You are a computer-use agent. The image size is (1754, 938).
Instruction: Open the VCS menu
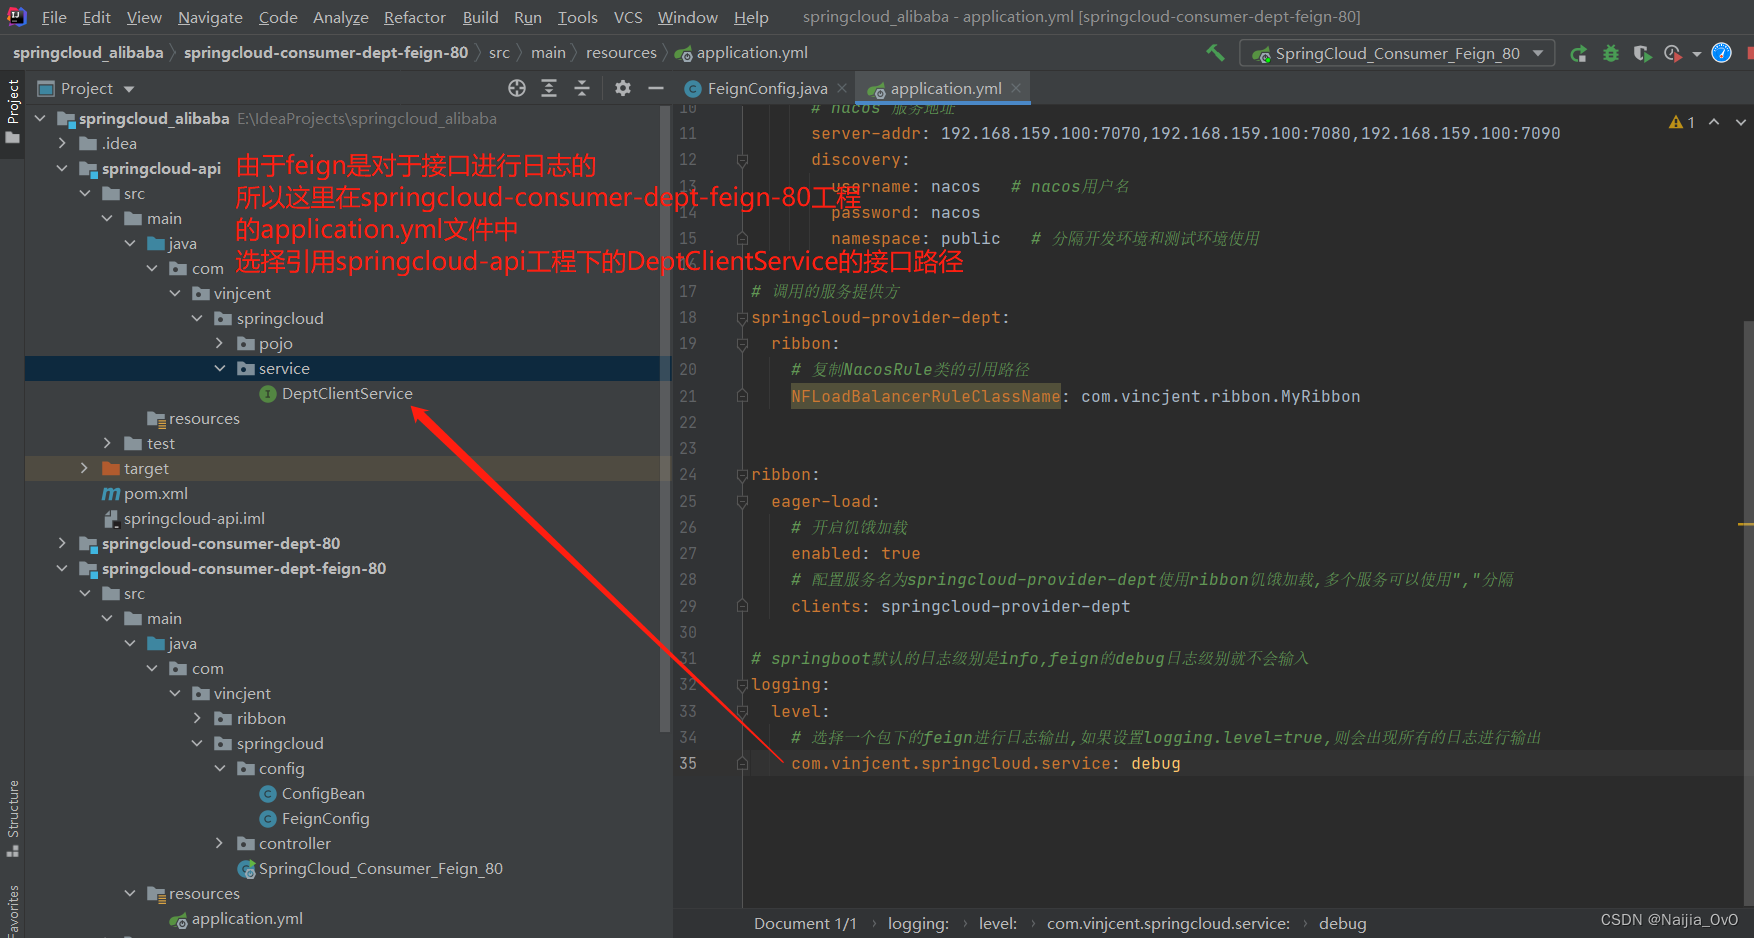[628, 17]
